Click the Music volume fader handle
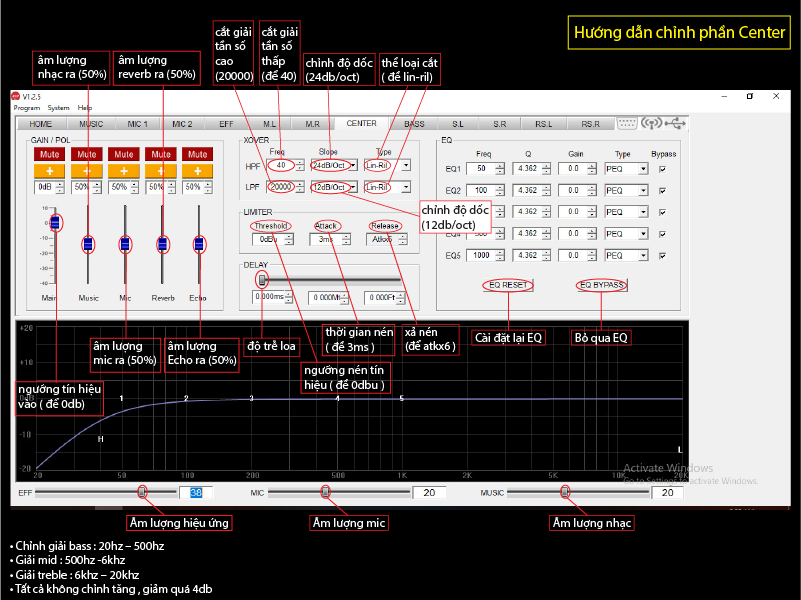Image resolution: width=801 pixels, height=600 pixels. point(88,245)
